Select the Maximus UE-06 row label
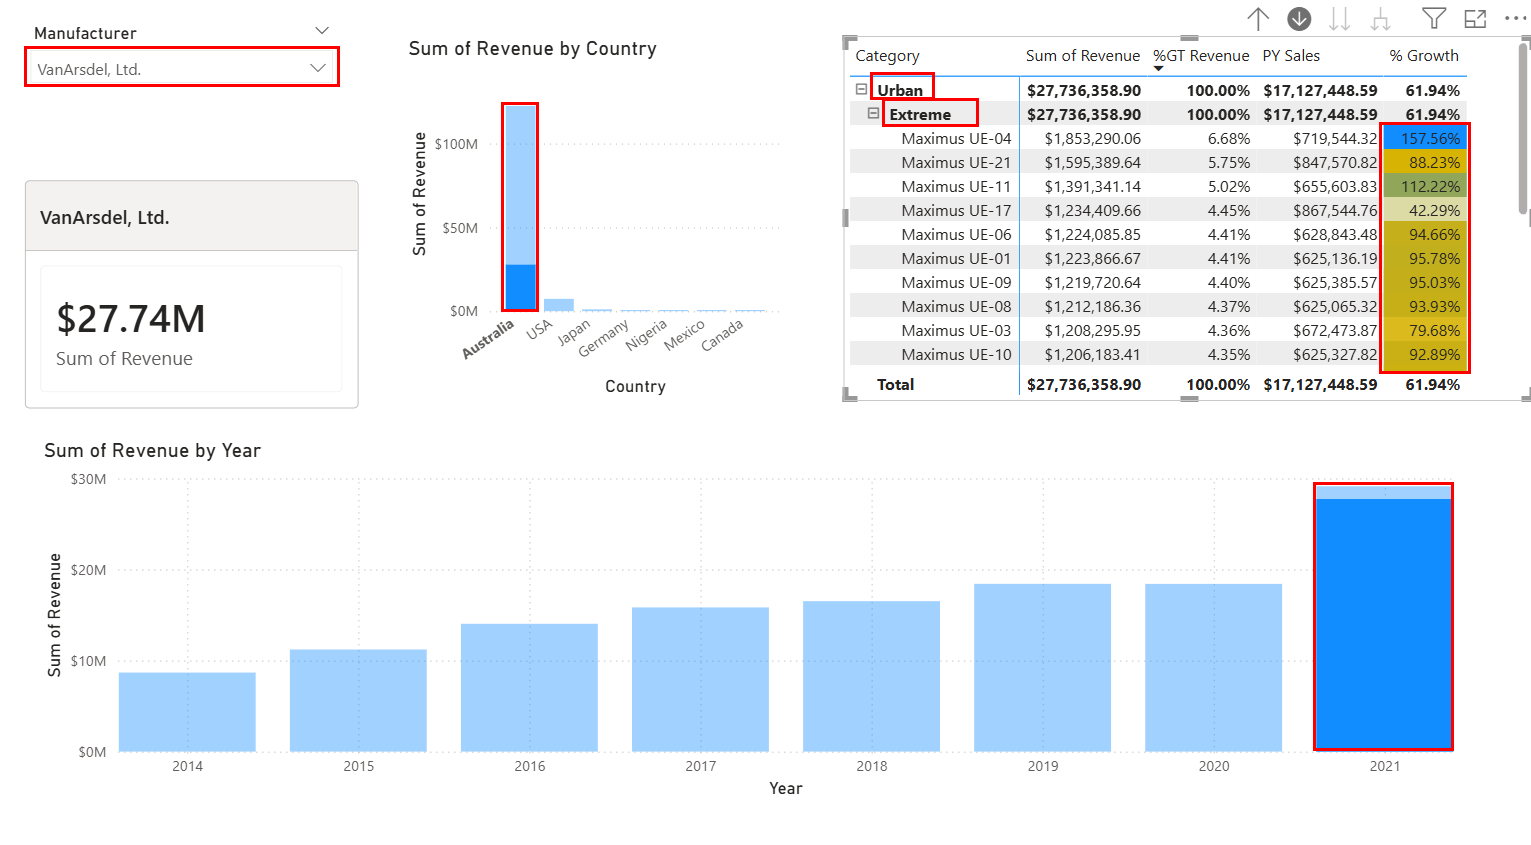Screen dimensions: 1531x845 (956, 234)
